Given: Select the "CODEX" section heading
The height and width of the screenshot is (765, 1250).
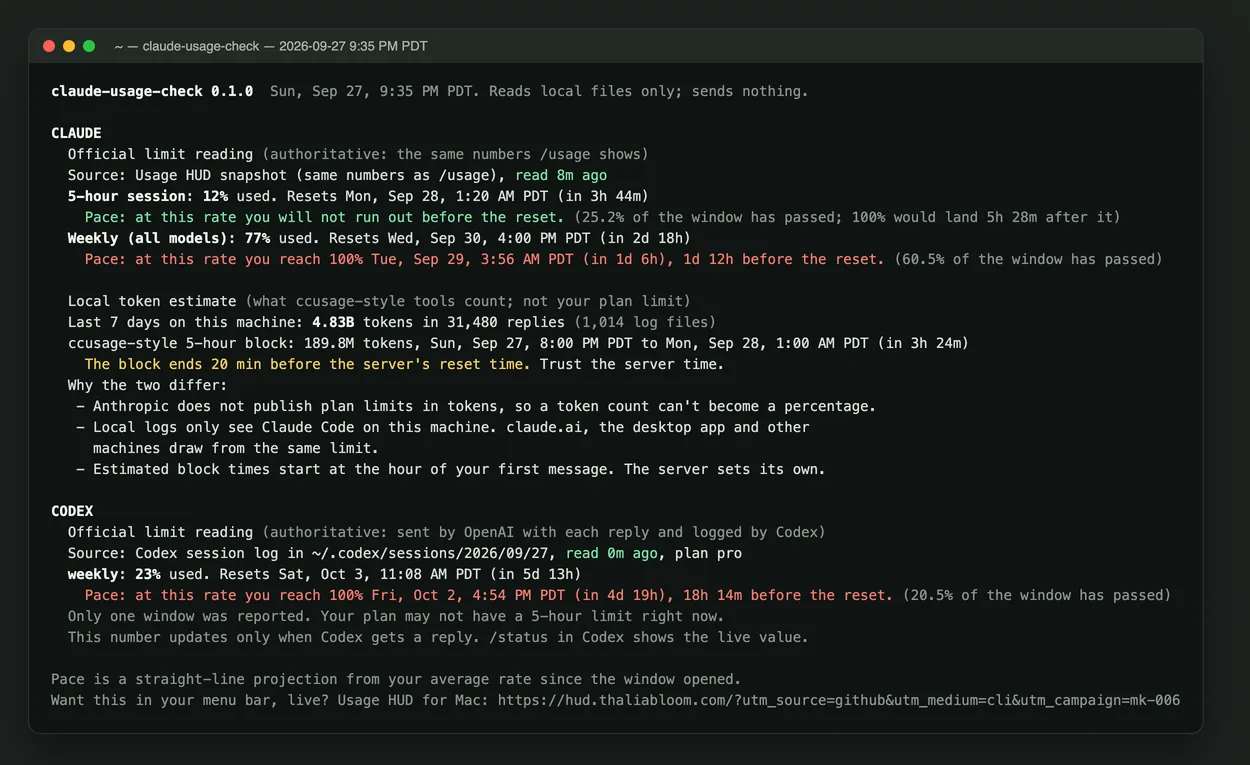Looking at the screenshot, I should tap(72, 511).
